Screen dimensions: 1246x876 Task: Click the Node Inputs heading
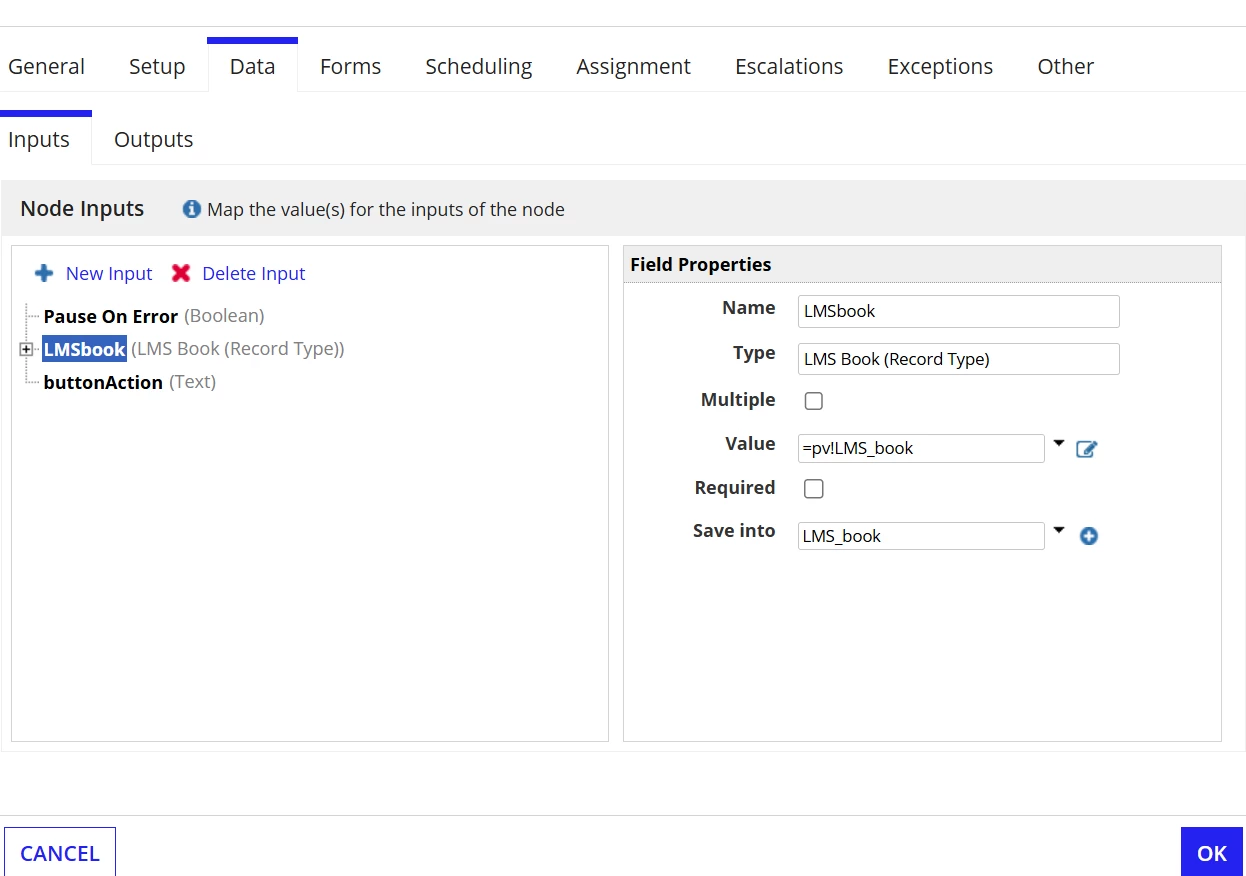click(x=82, y=209)
